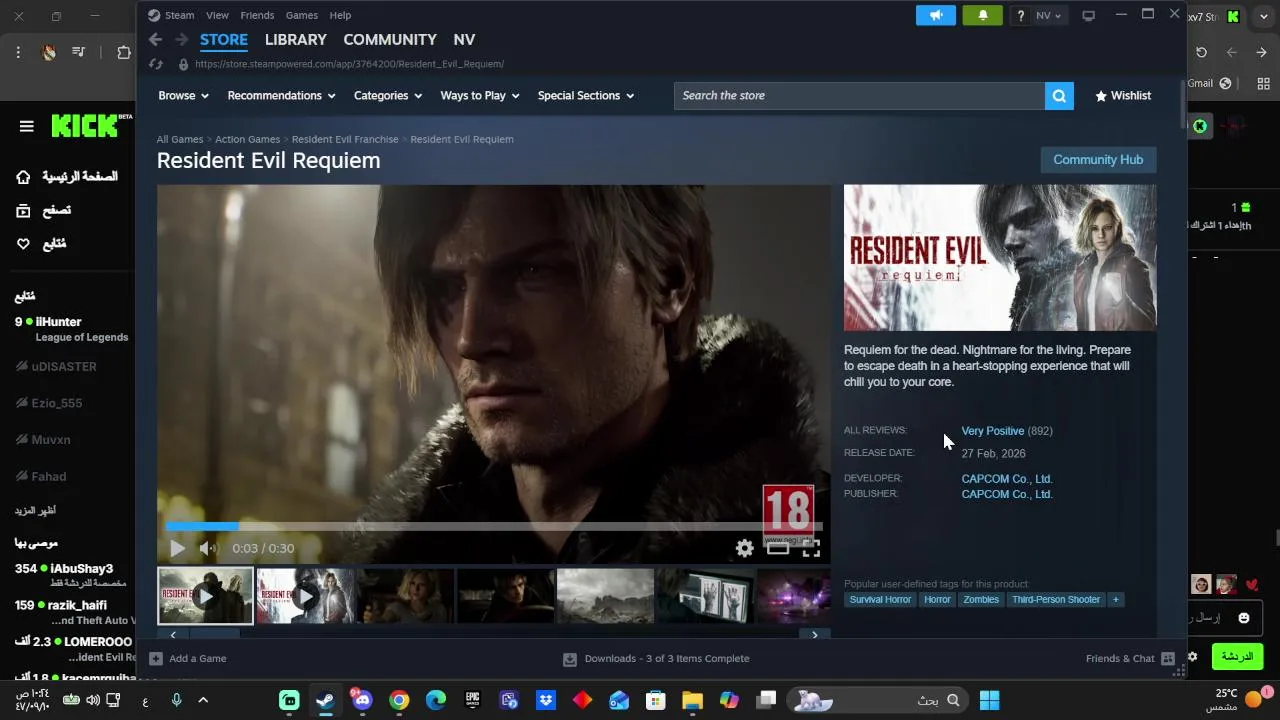Open Google Chrome from taskbar
This screenshot has height=720, width=1280.
pyautogui.click(x=399, y=700)
